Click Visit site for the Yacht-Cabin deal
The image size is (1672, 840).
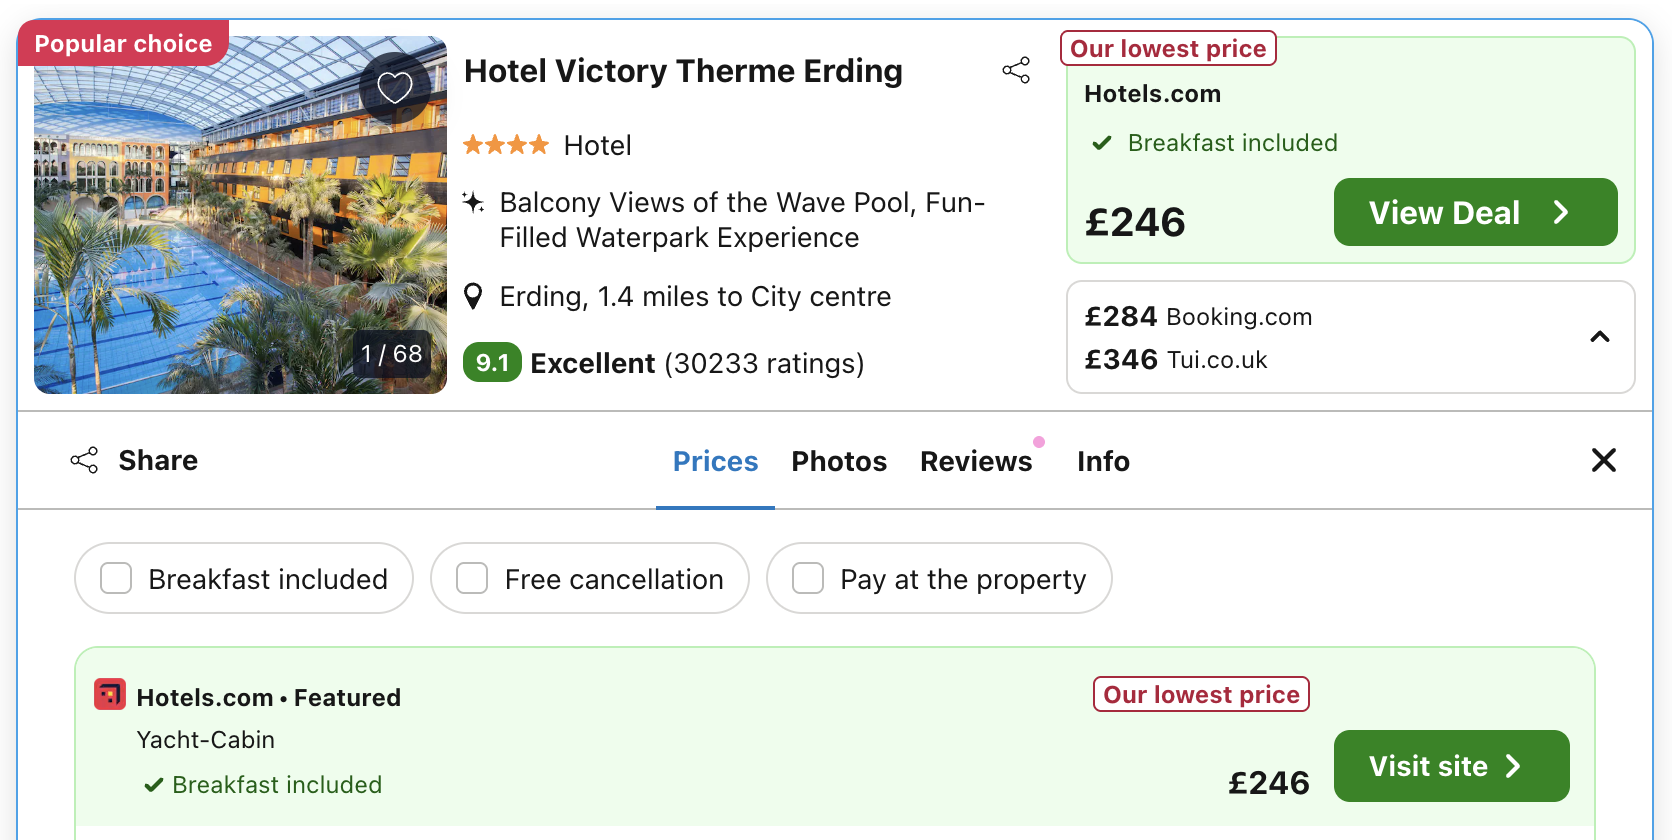1451,766
